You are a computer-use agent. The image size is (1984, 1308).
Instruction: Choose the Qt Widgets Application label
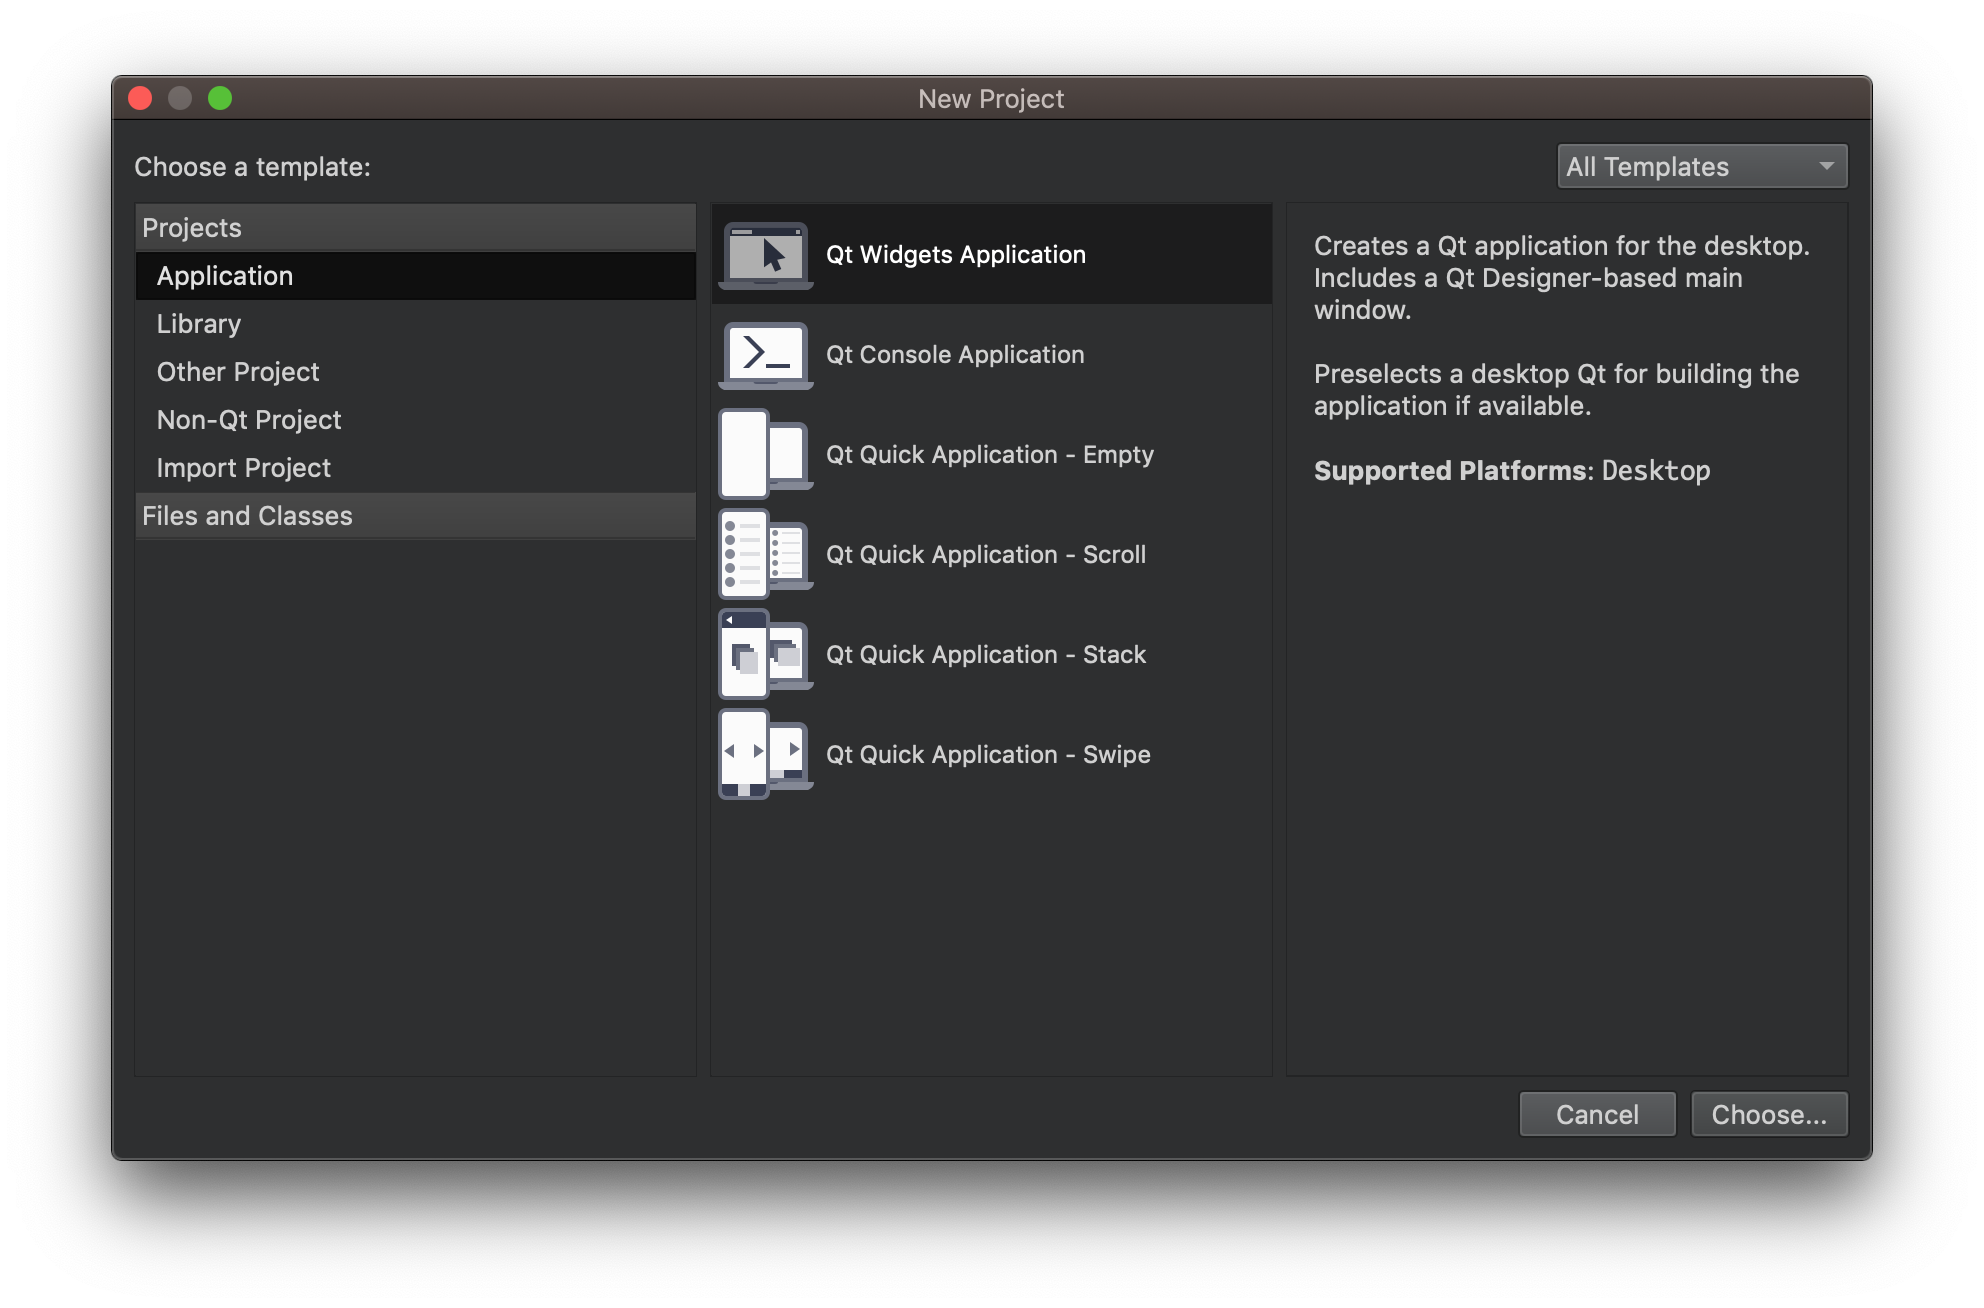coord(955,255)
